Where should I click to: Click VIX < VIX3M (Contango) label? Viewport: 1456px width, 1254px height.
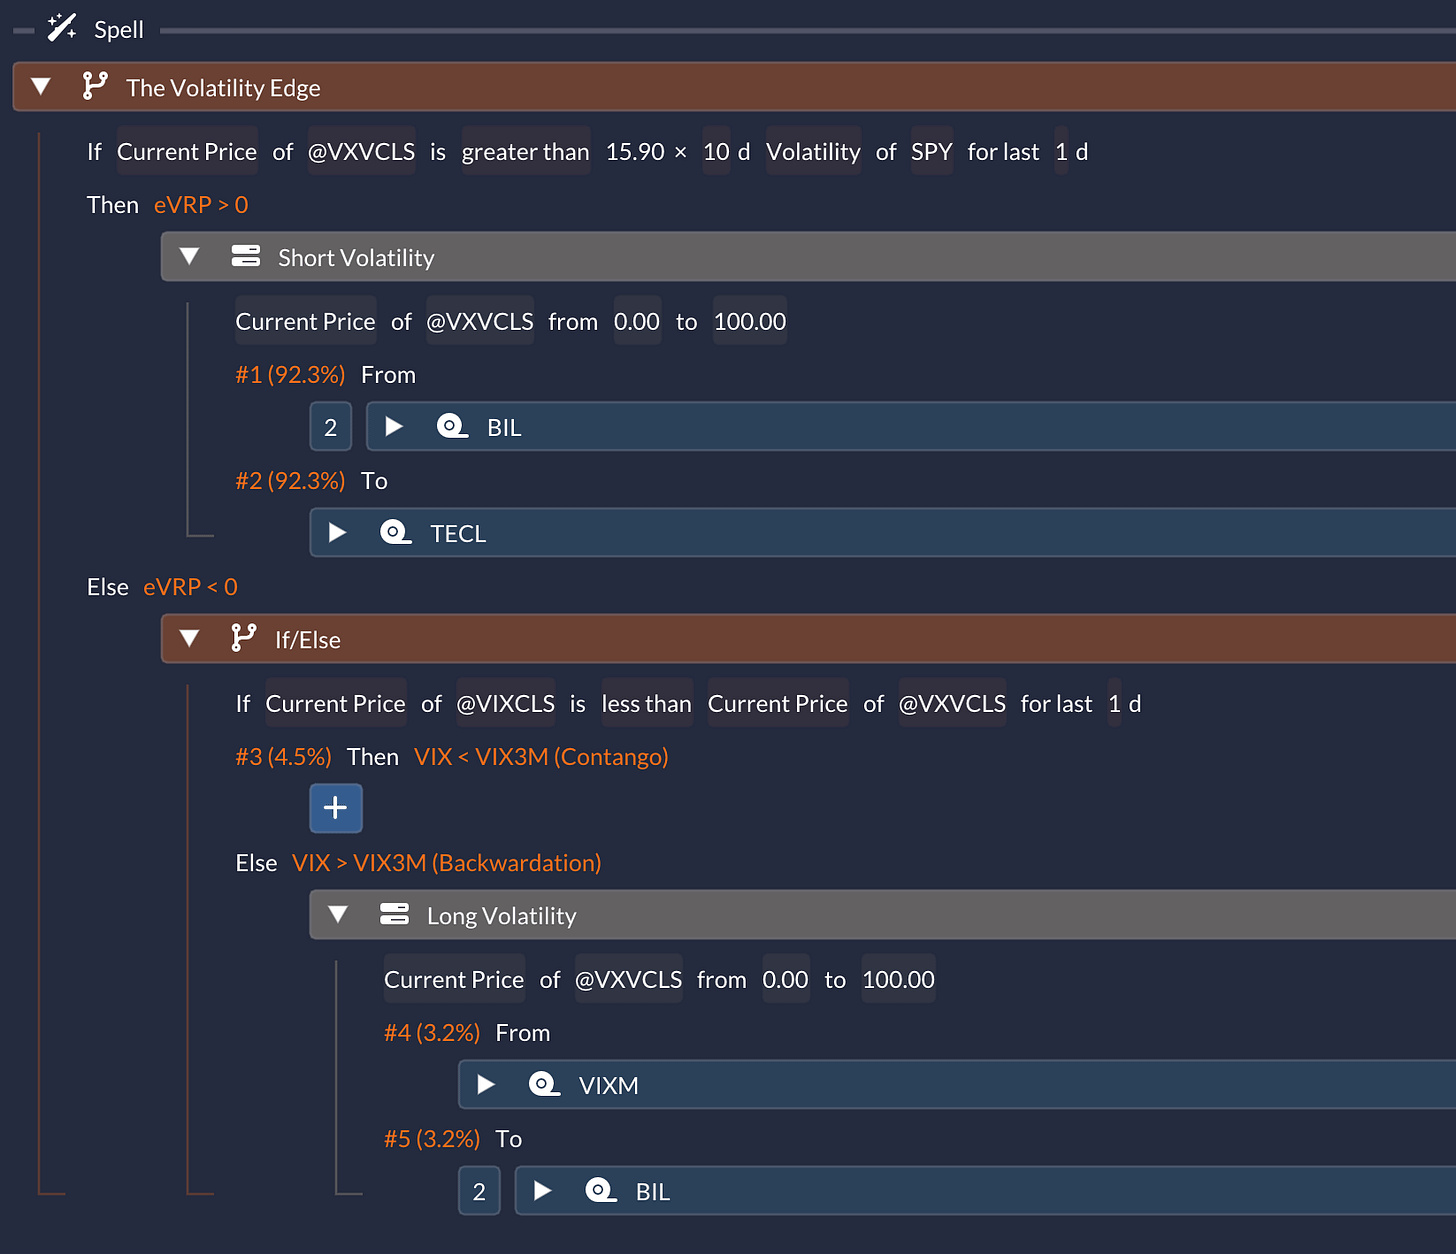[541, 757]
